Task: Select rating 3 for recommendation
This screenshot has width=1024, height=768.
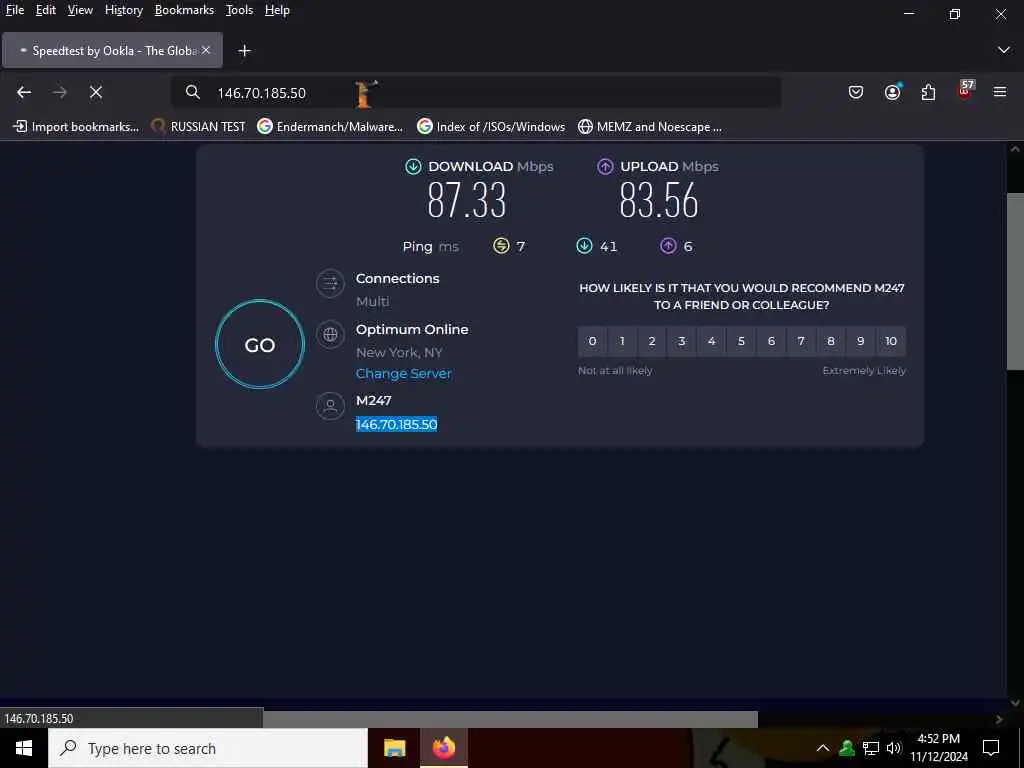Action: tap(682, 341)
